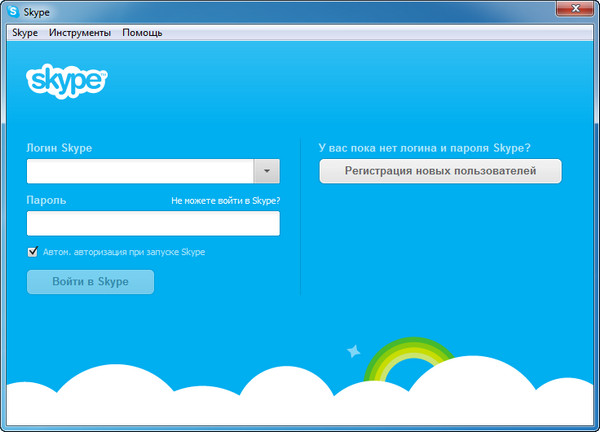Expand the Skype login name dropdown arrow
The height and width of the screenshot is (432, 600).
click(266, 171)
